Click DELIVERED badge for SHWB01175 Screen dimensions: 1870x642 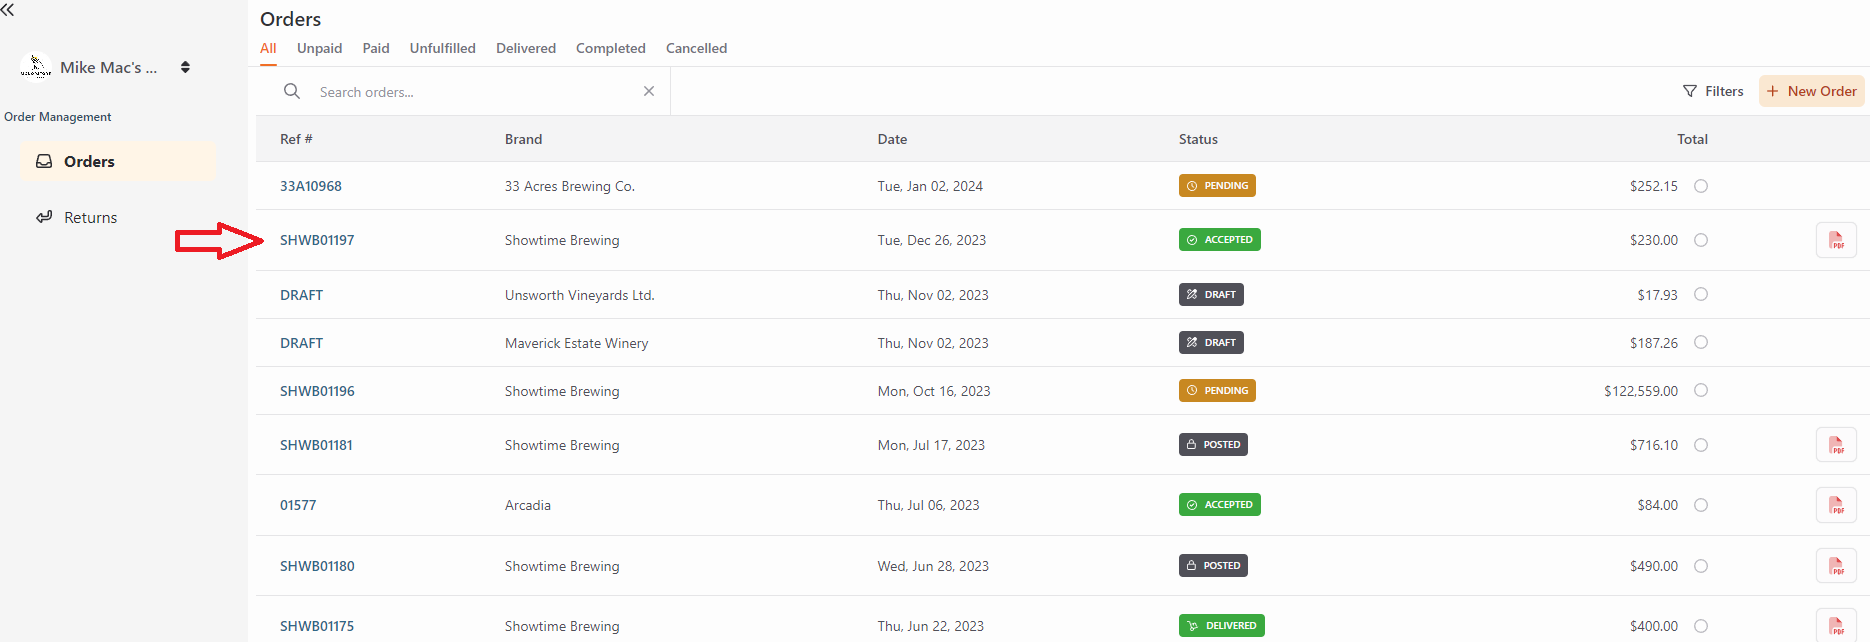coord(1221,626)
